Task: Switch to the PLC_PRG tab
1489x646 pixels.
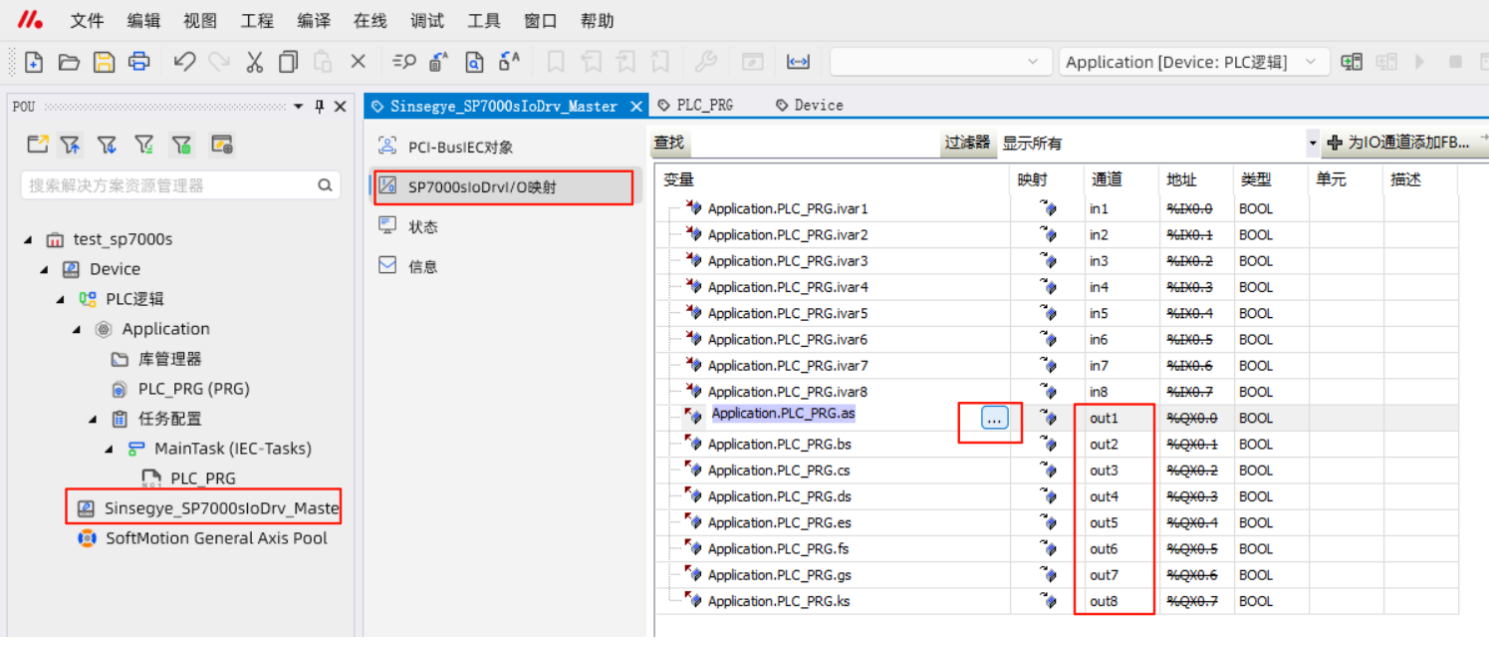Action: [704, 105]
